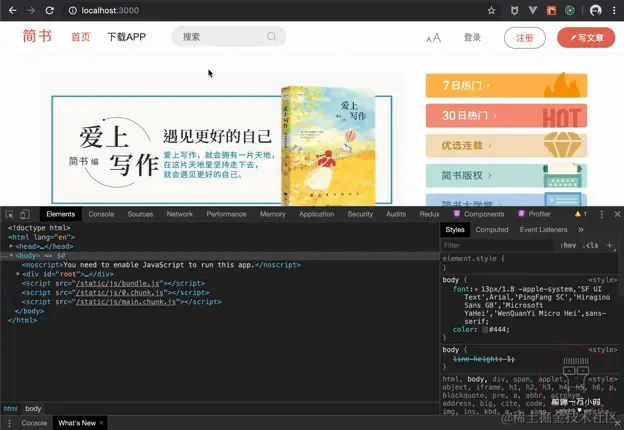Go to 首页 nav link
The height and width of the screenshot is (430, 624).
click(81, 37)
